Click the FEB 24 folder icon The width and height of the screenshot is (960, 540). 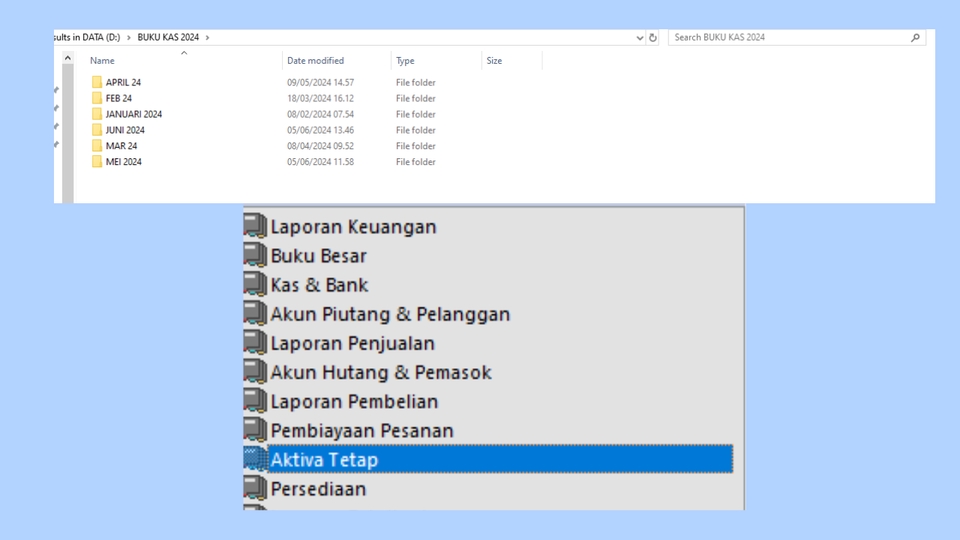[97, 98]
